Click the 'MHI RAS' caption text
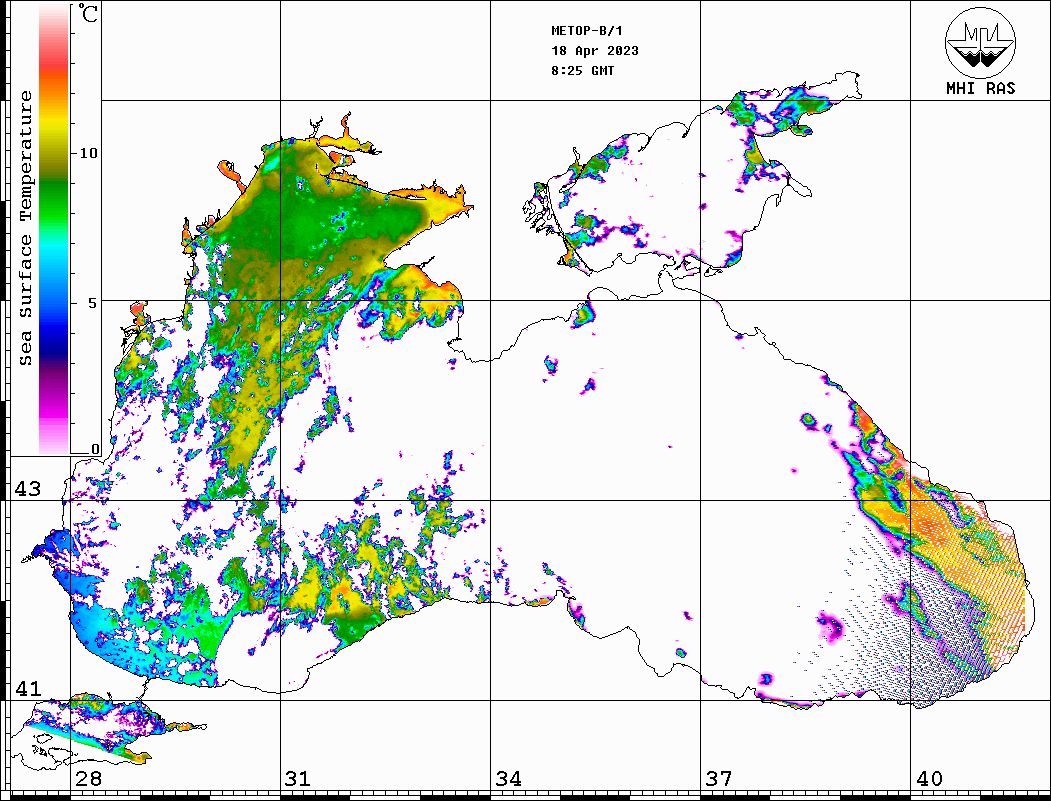The image size is (1051, 801). [x=980, y=88]
